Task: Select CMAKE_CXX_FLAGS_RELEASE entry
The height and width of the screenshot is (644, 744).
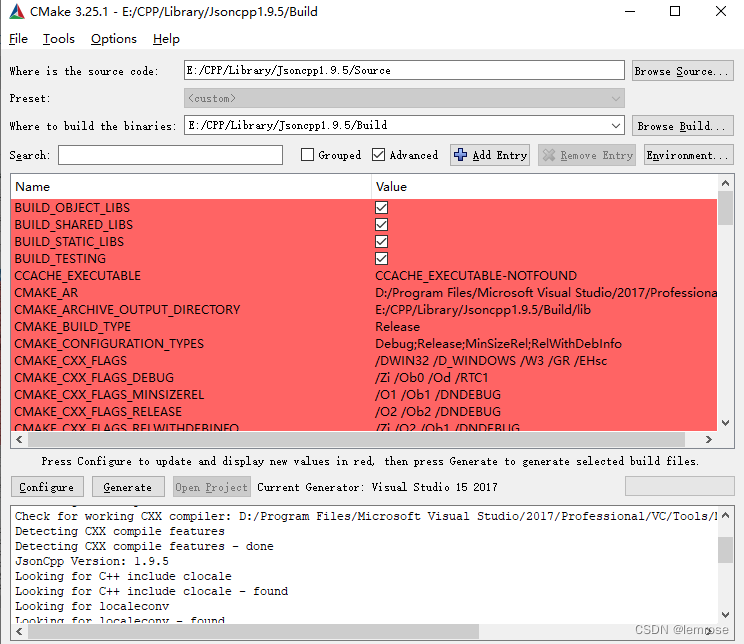Action: pos(98,412)
